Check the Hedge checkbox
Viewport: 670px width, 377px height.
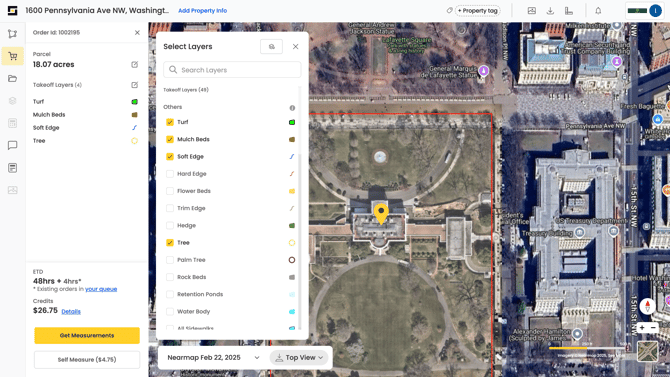[x=170, y=225]
